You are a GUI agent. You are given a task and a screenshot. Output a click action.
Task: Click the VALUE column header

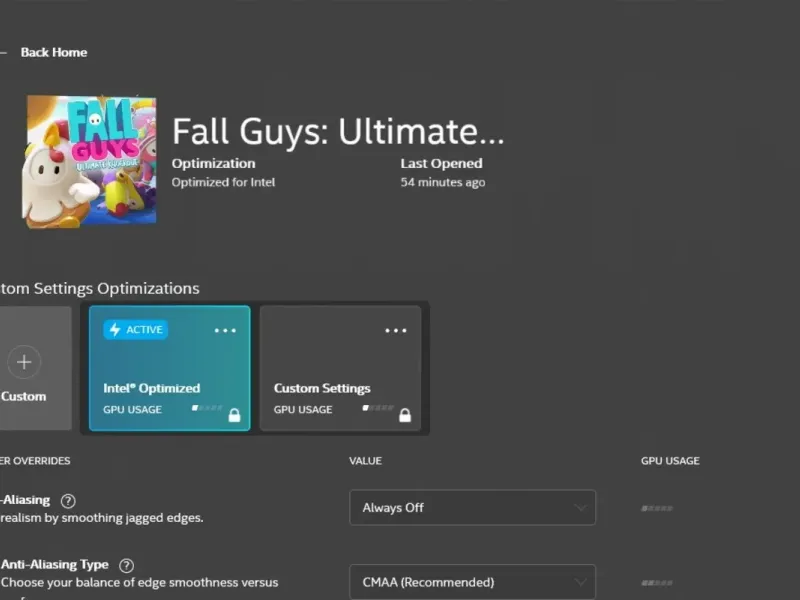[x=365, y=461]
